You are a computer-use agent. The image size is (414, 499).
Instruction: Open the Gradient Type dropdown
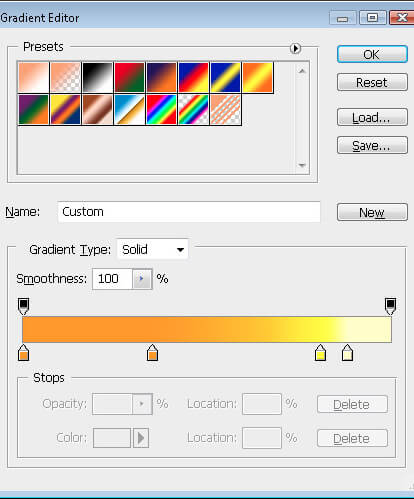pyautogui.click(x=153, y=249)
